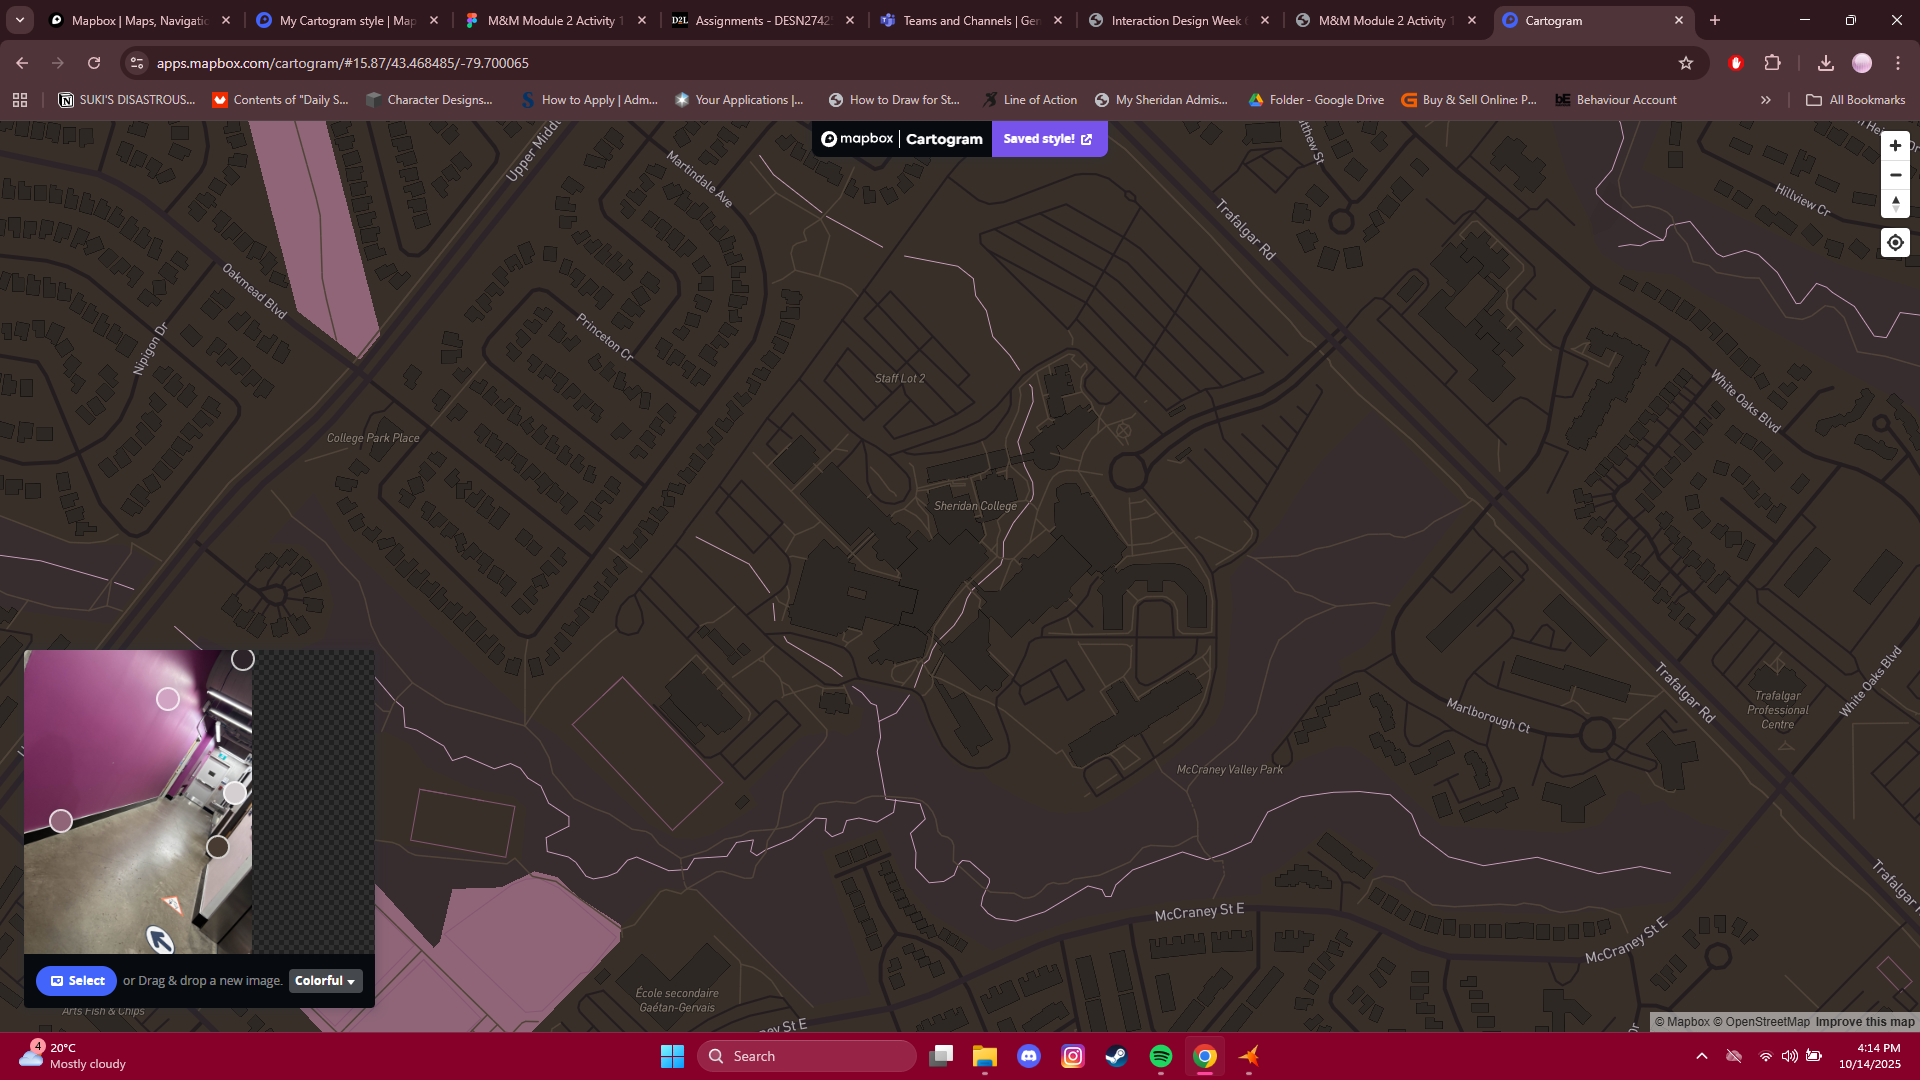Screen dimensions: 1920x1080
Task: Open Spotify from the taskbar
Action: coord(1160,1056)
